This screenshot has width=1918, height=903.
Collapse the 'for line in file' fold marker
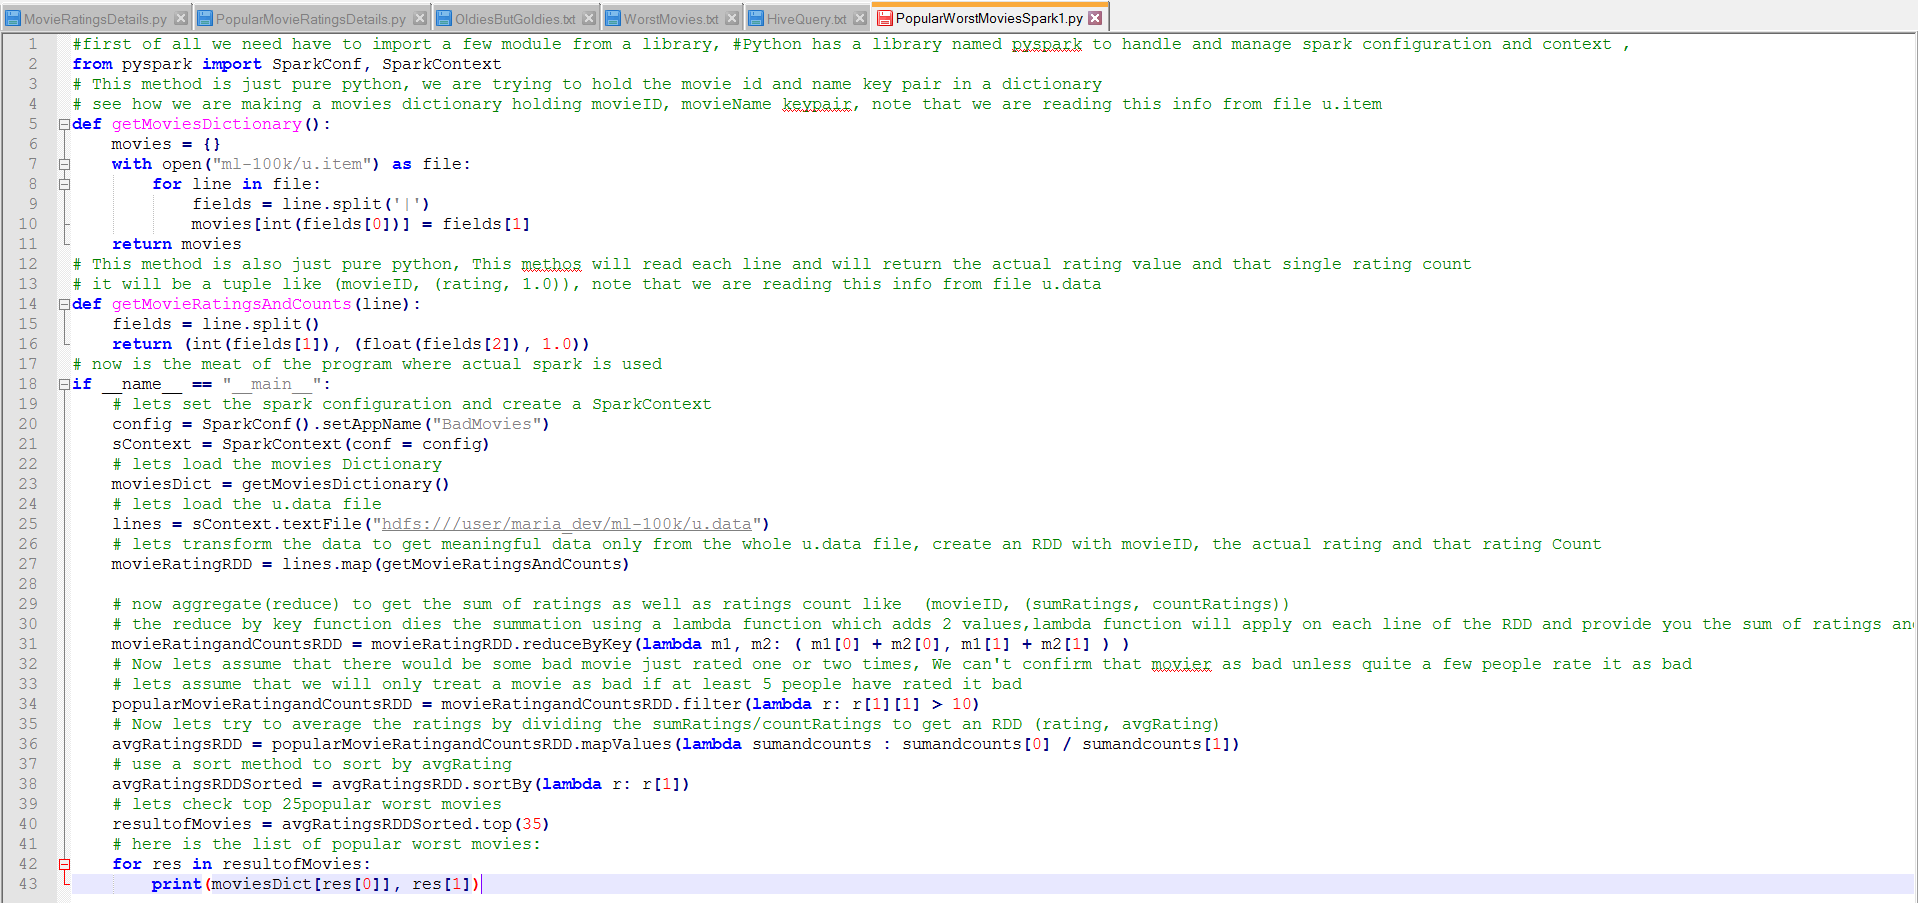(x=64, y=185)
